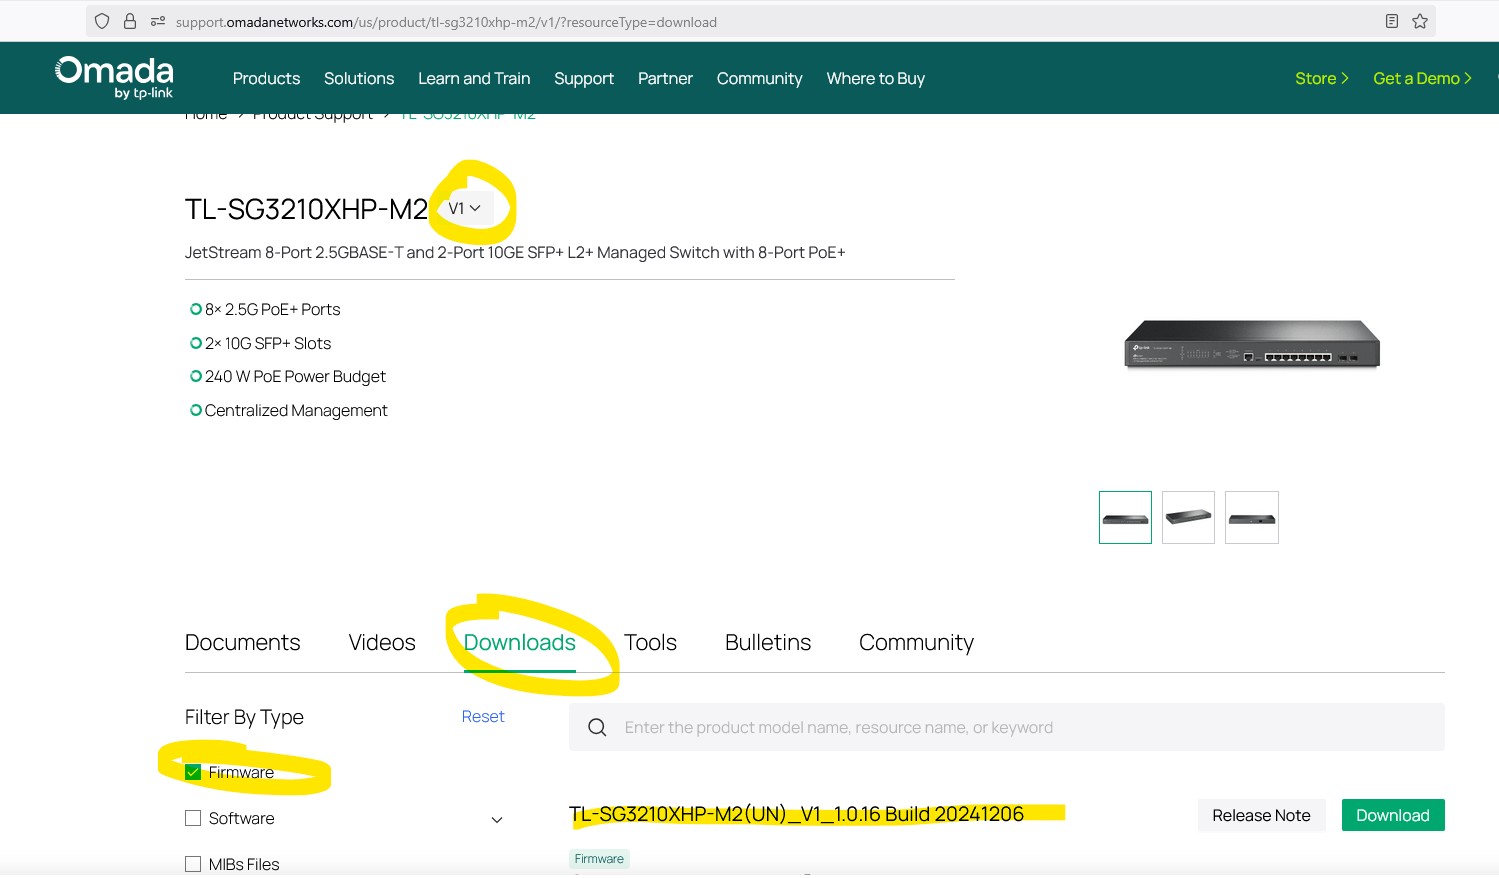
Task: Toggle reader view icon in address bar
Action: (1391, 21)
